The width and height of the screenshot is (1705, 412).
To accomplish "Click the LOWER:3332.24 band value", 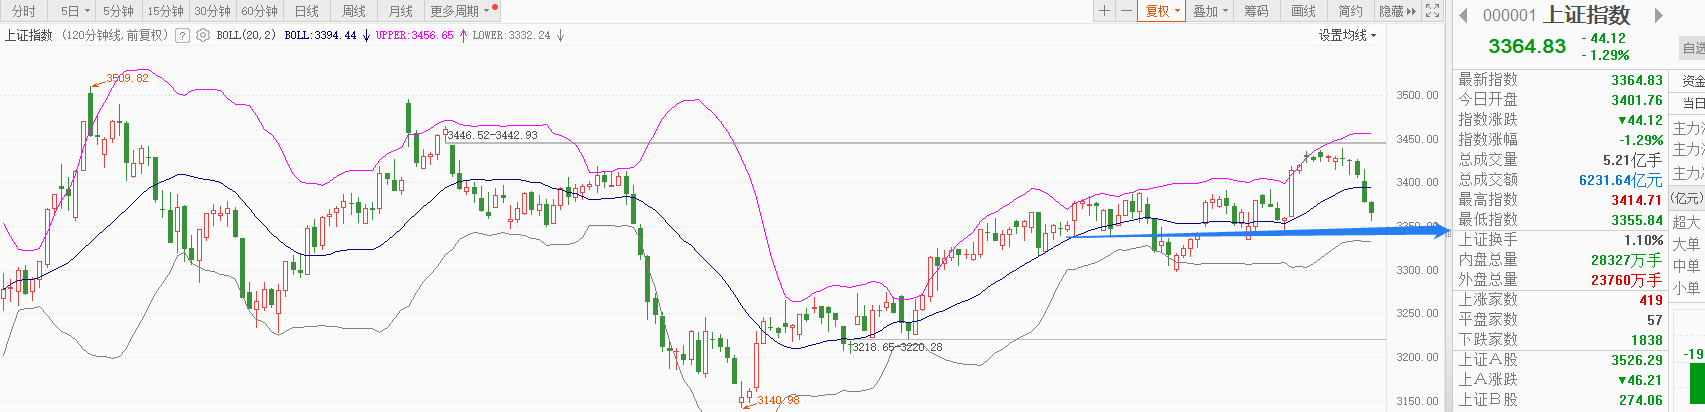I will (x=511, y=35).
